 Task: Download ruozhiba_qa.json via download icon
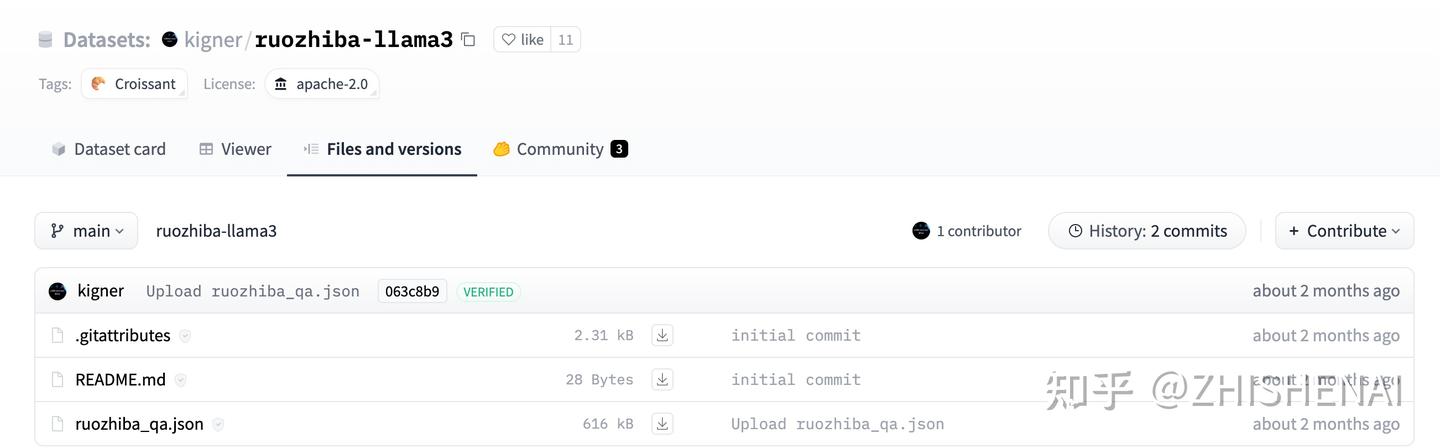pyautogui.click(x=662, y=423)
